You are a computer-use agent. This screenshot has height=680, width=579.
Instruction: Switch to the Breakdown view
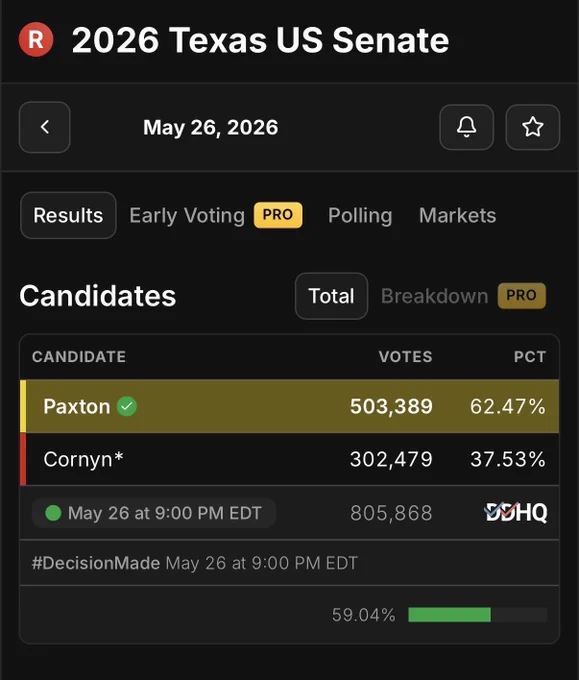(x=435, y=296)
